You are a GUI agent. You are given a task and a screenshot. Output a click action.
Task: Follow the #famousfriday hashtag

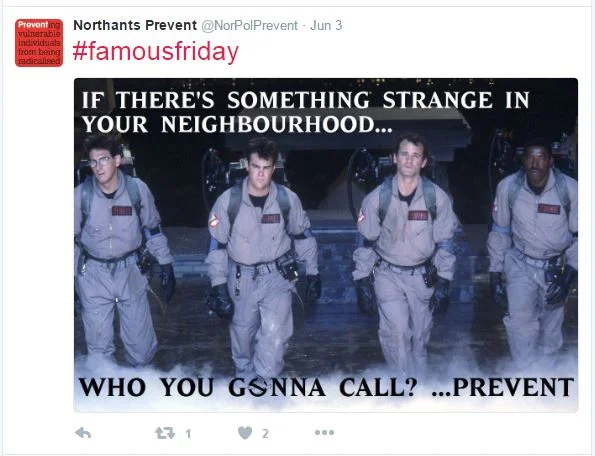pyautogui.click(x=156, y=52)
